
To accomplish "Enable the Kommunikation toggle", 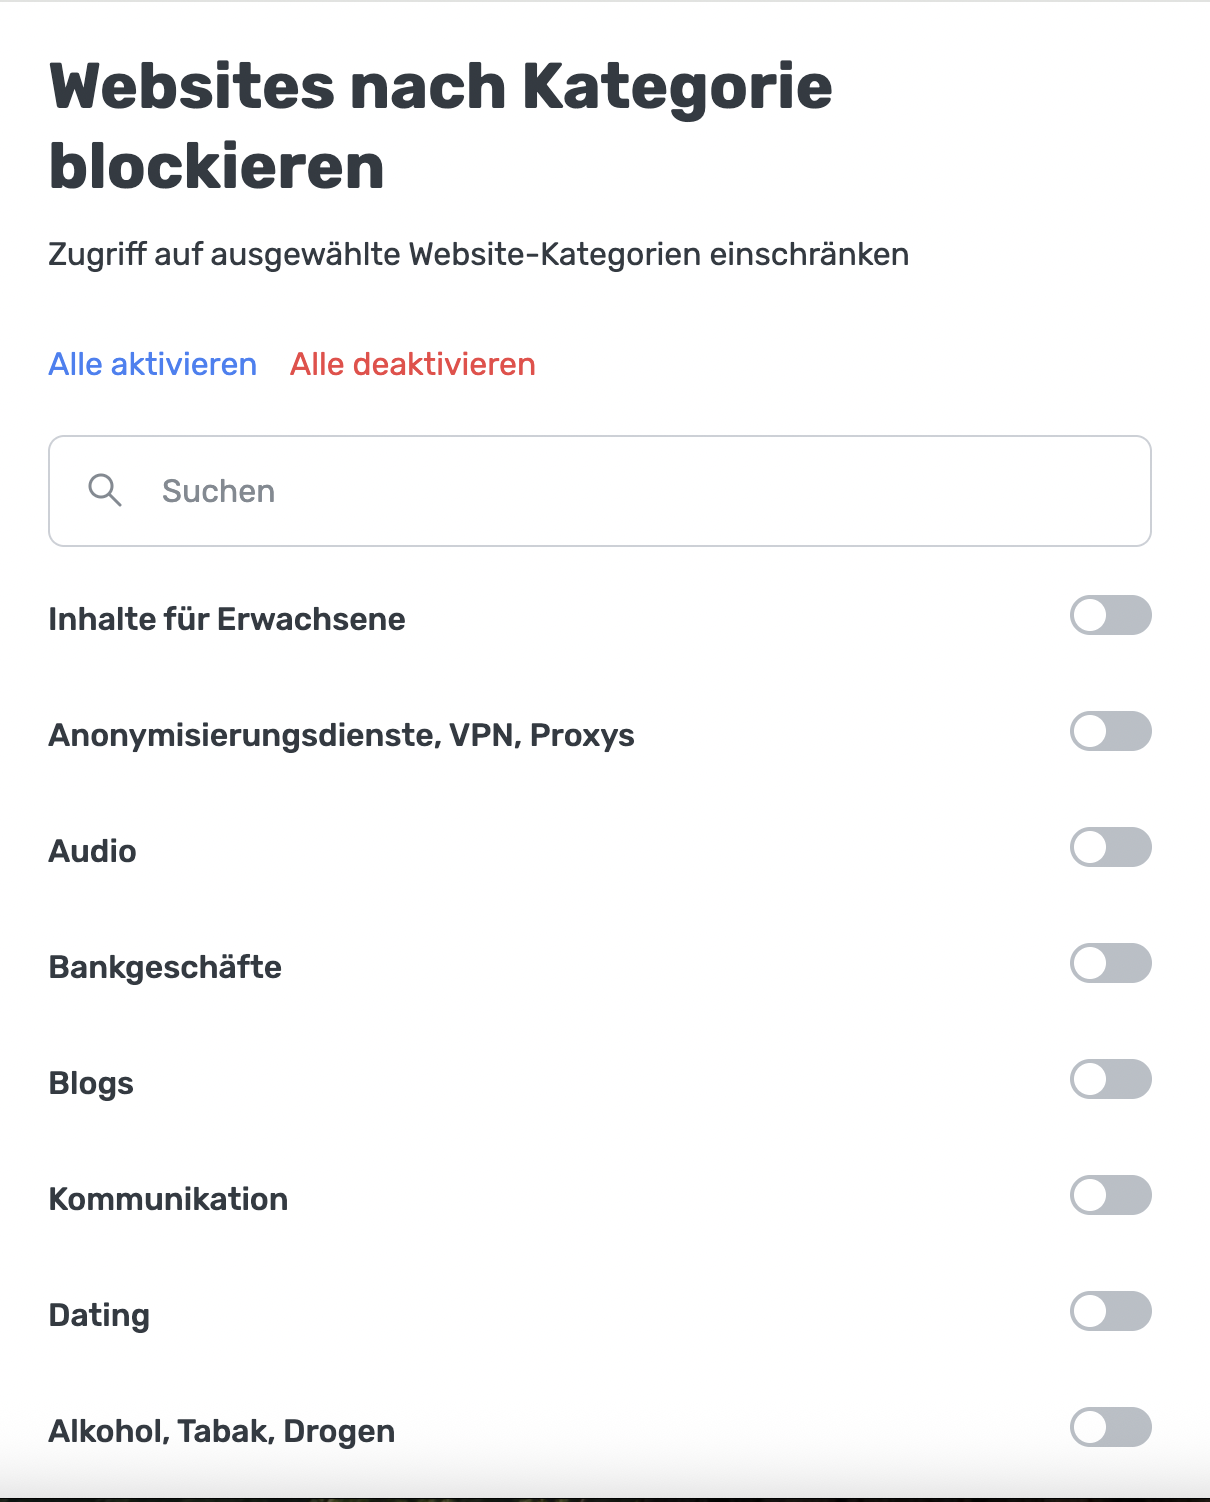I will point(1110,1195).
